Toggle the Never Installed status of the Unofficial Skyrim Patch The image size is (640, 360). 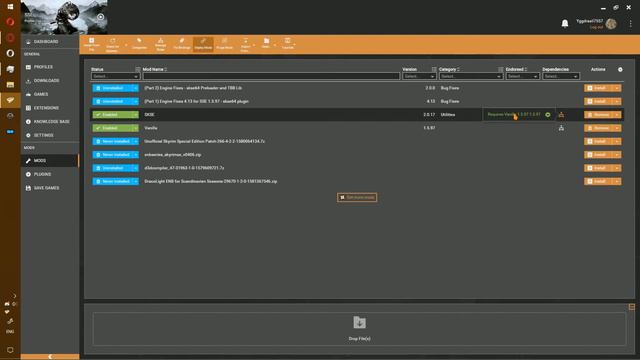pos(112,141)
